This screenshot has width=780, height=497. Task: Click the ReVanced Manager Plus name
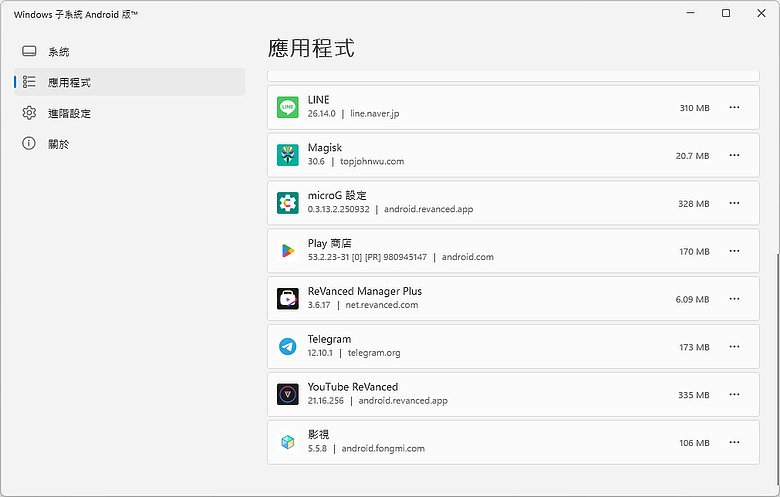(365, 291)
